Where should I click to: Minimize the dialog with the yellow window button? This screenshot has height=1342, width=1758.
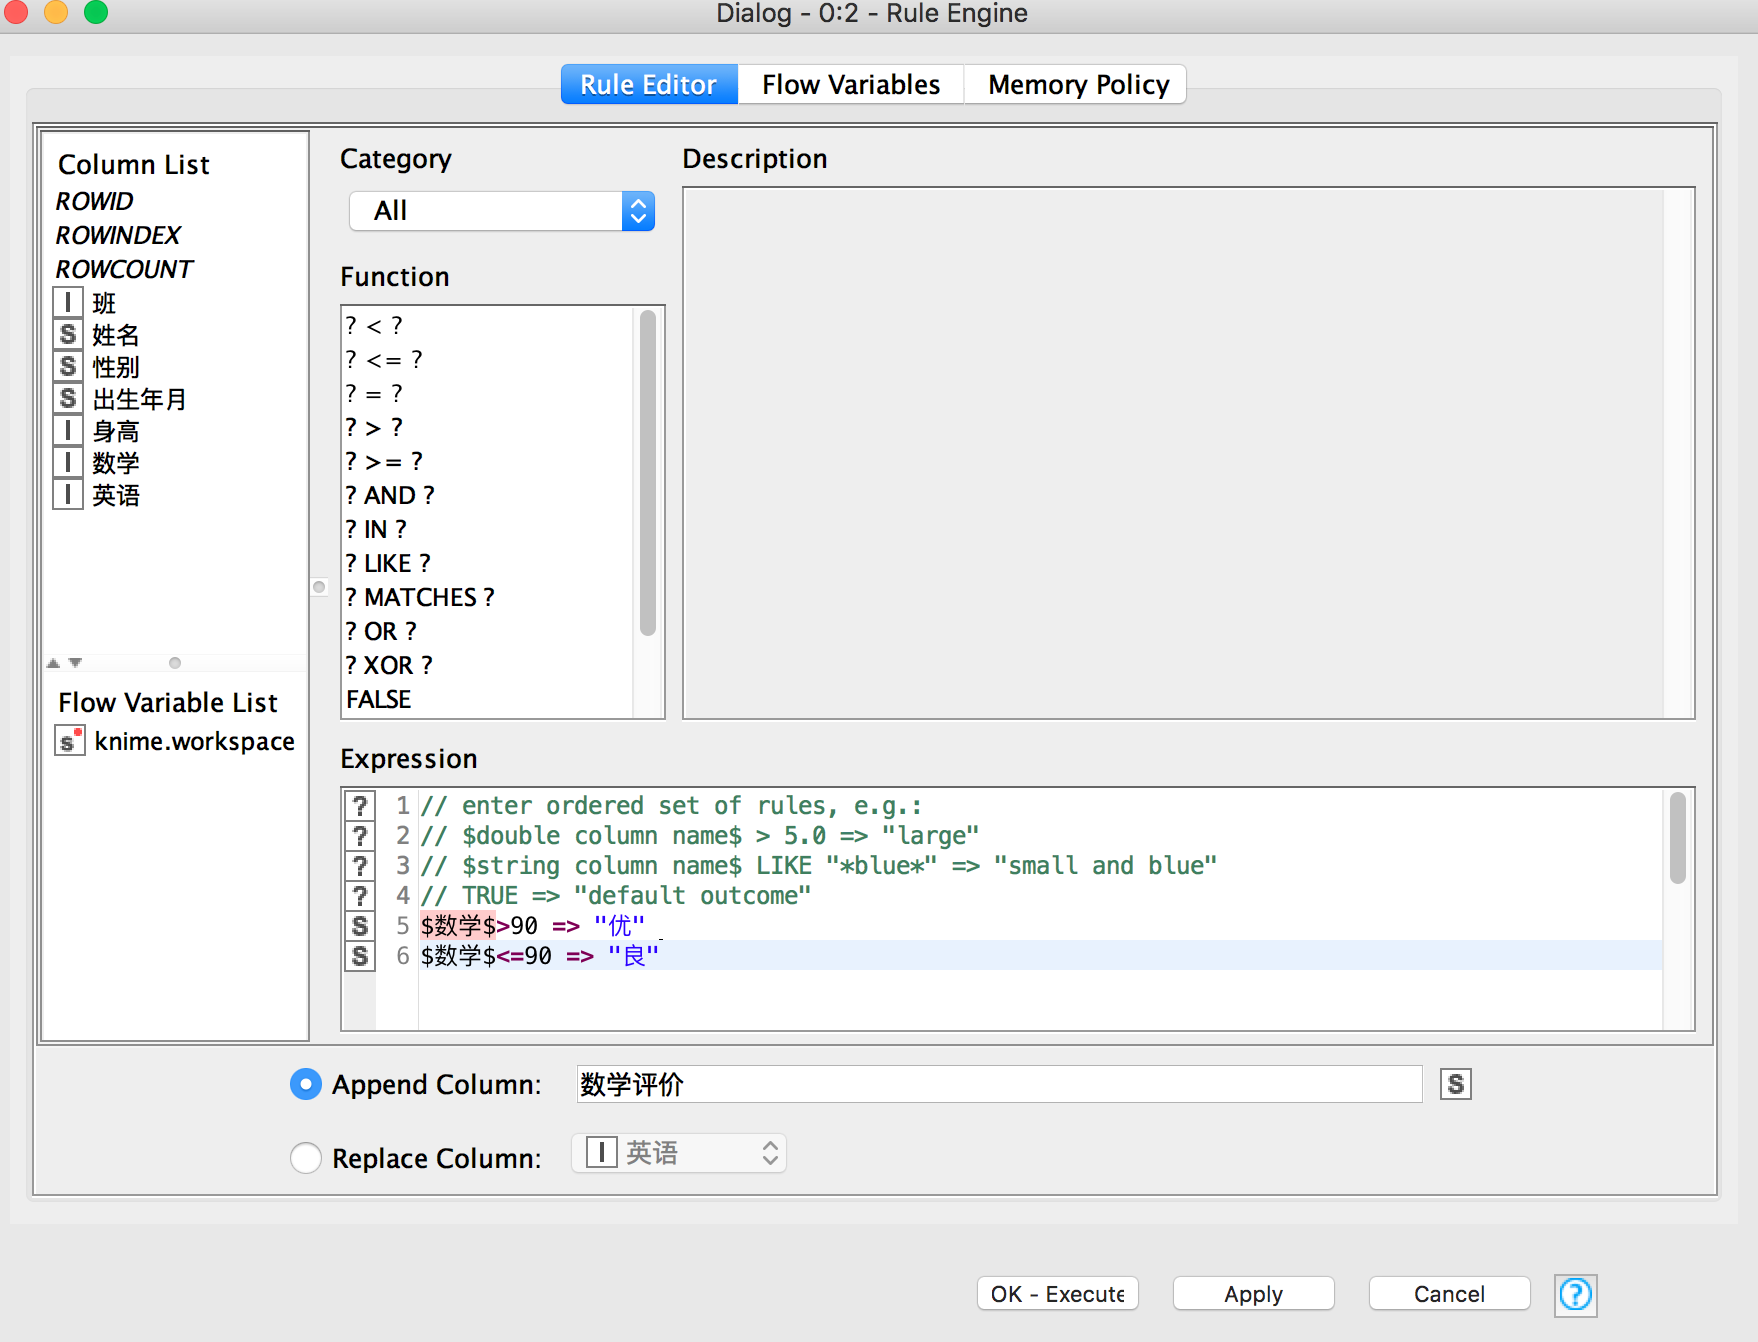click(56, 12)
